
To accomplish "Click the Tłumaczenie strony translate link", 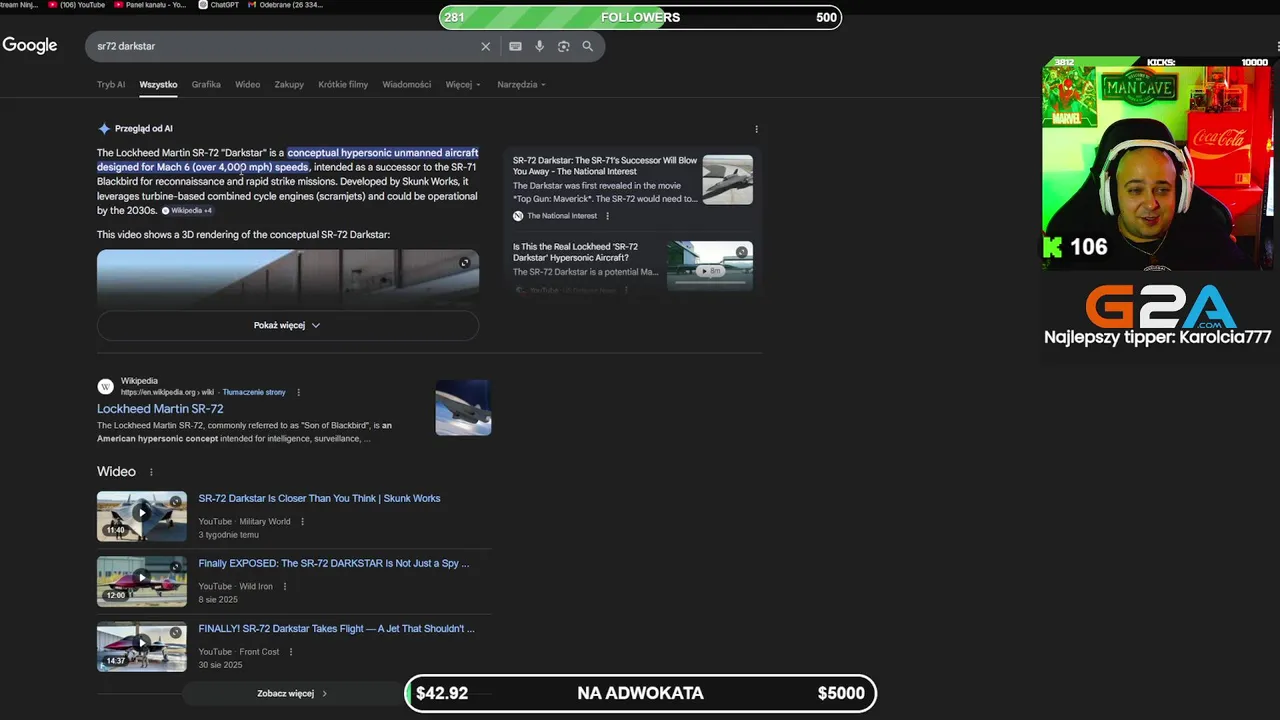I will coord(254,393).
